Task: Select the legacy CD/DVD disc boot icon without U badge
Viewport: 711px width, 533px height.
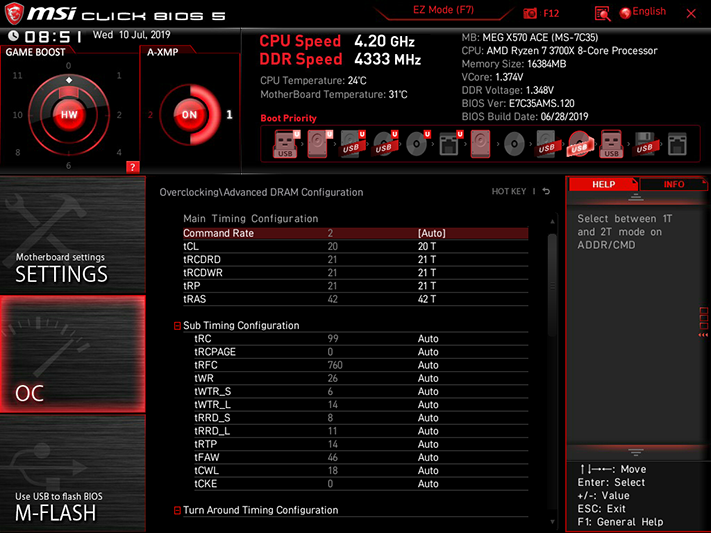Action: [x=514, y=144]
